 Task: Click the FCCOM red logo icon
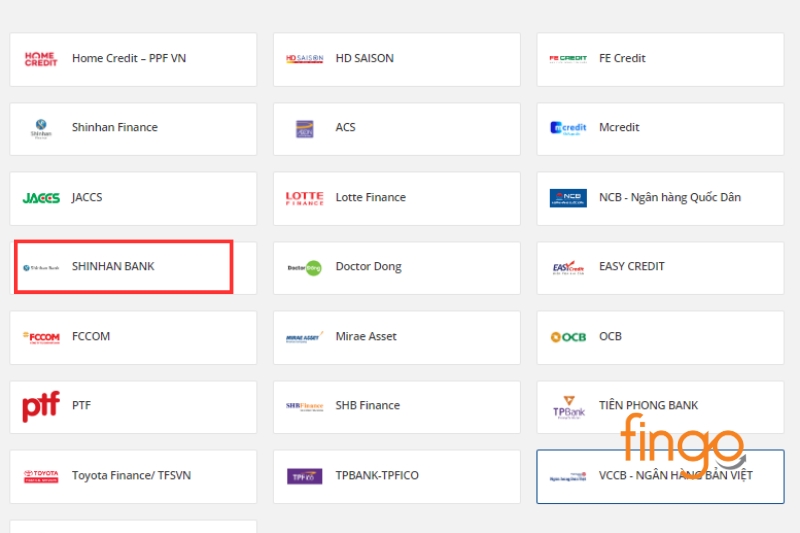pos(41,337)
